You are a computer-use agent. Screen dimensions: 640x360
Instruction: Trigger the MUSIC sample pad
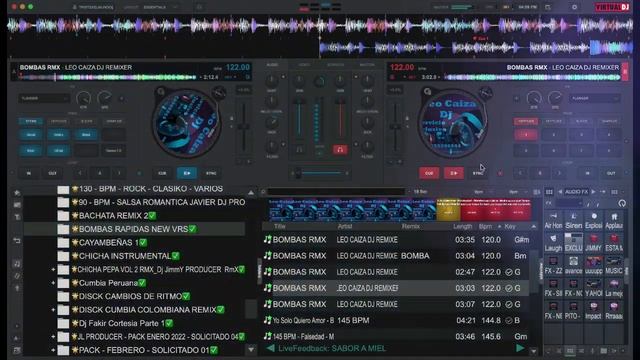pos(613,265)
